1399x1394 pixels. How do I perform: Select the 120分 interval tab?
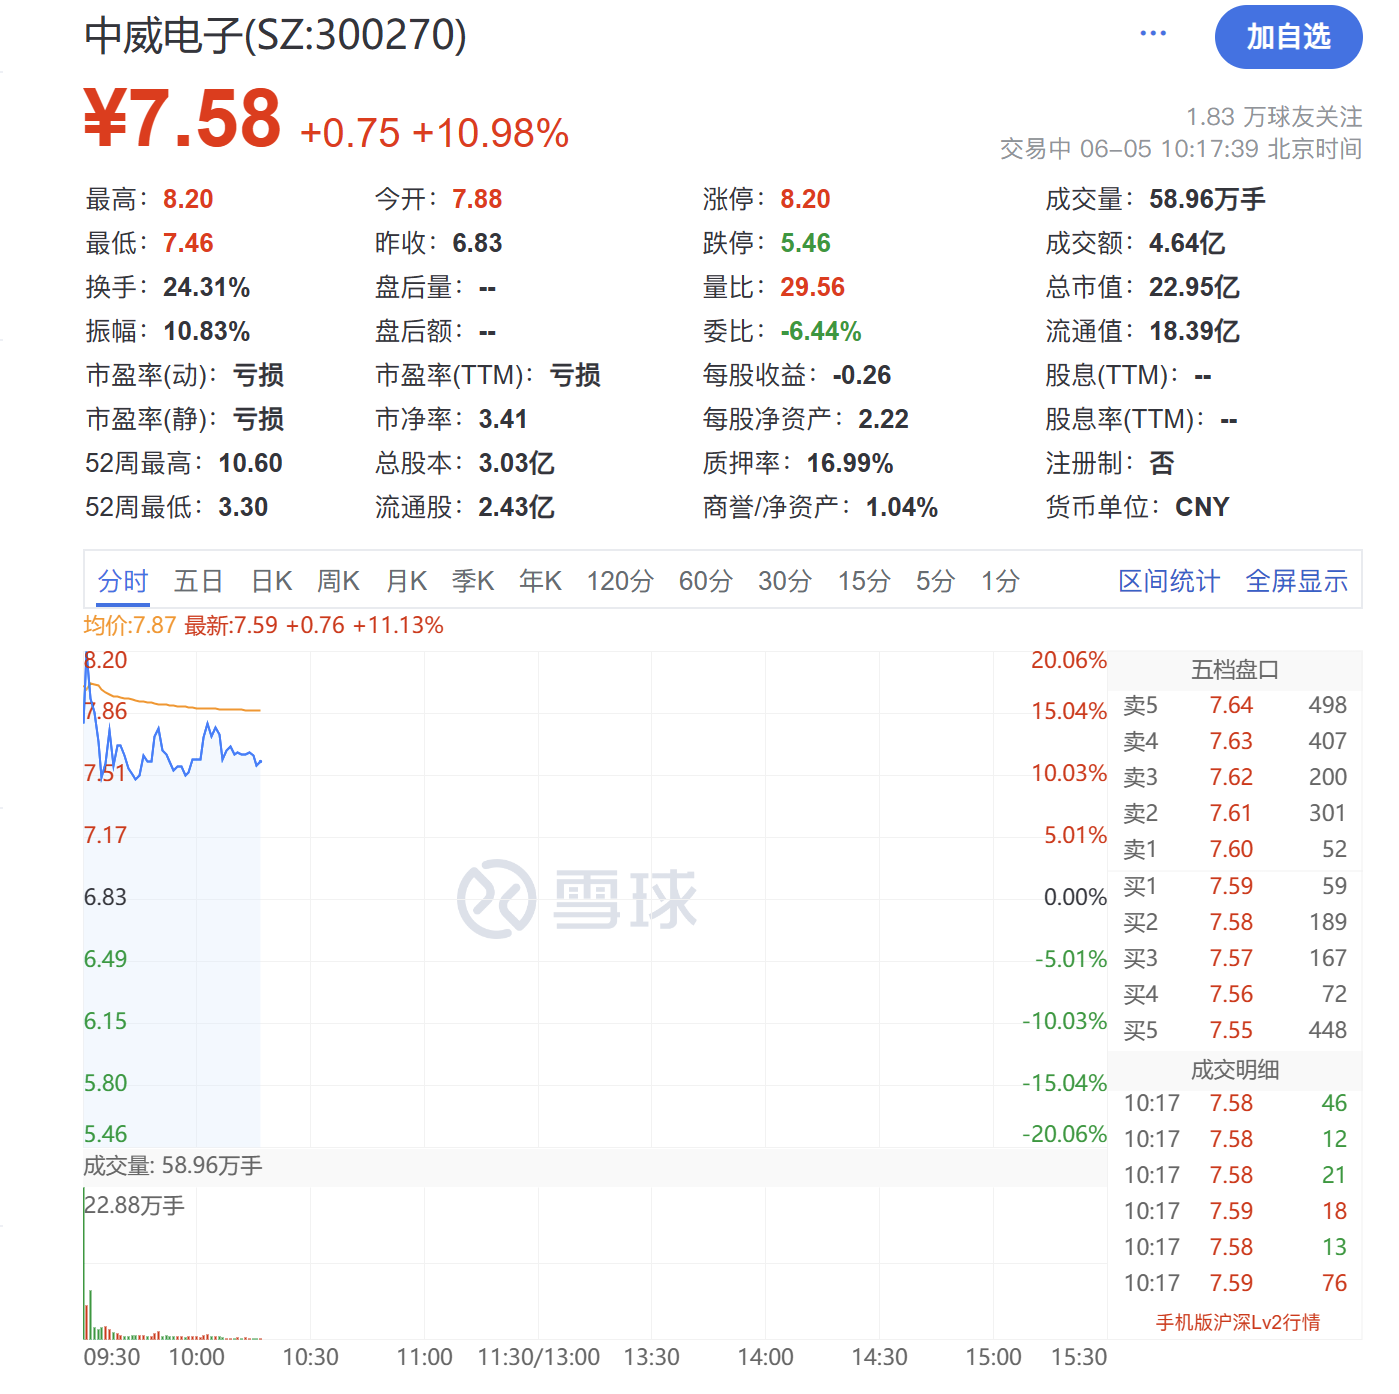coord(620,581)
